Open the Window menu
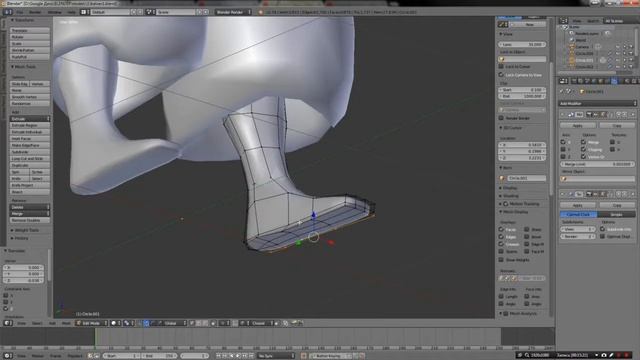The height and width of the screenshot is (360, 640). (54, 12)
